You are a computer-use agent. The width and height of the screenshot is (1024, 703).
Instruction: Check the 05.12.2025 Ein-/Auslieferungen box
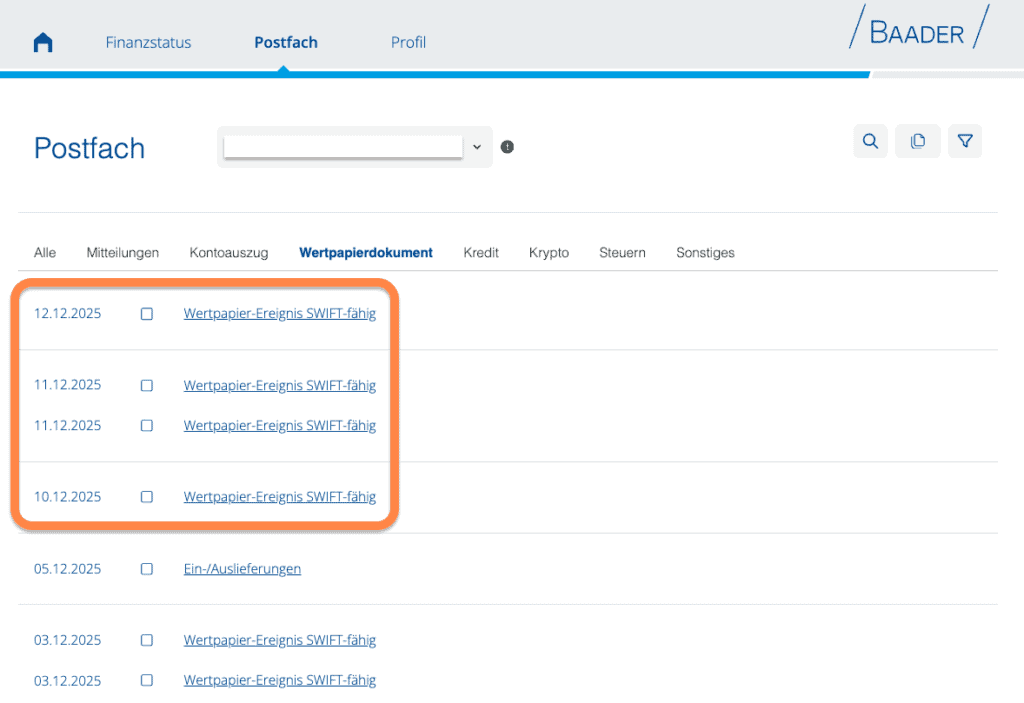(147, 569)
